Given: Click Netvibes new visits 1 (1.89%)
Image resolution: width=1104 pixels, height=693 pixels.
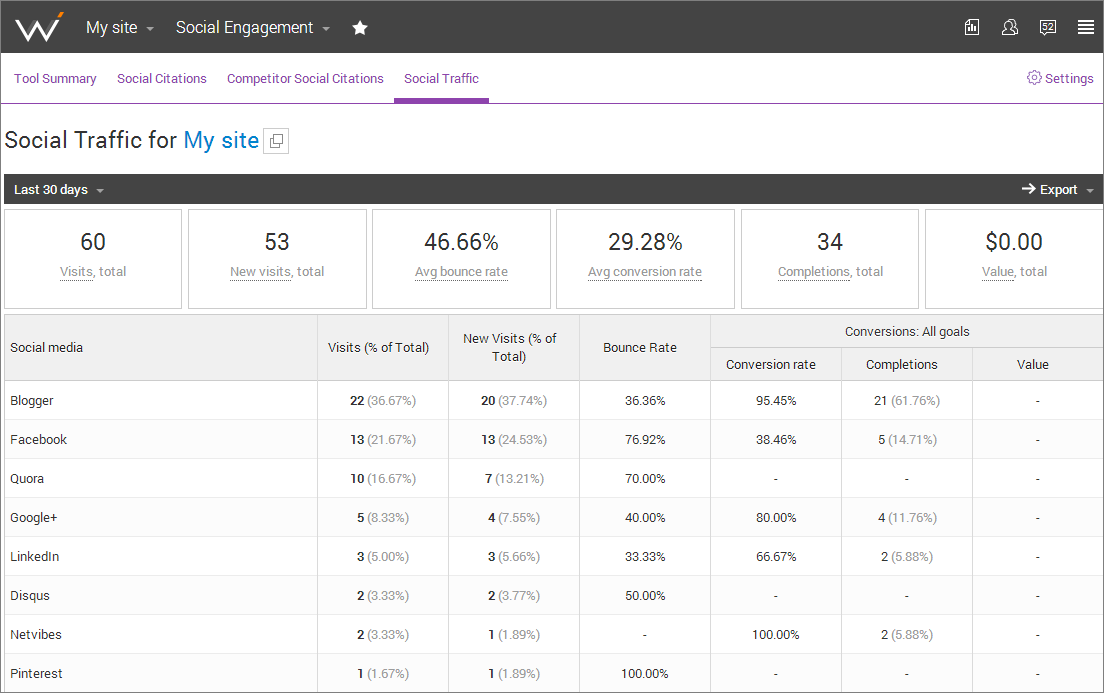Looking at the screenshot, I should tap(514, 635).
